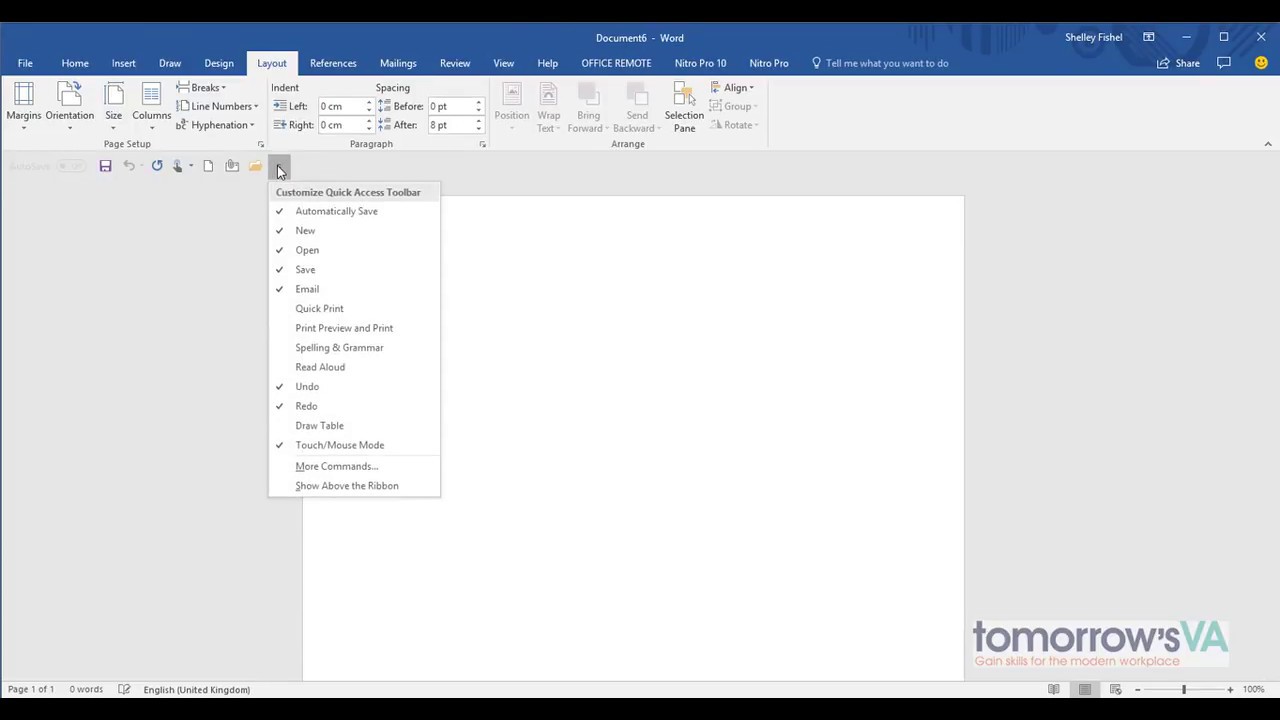
Task: Uncheck Open in the customize menu
Action: 354,250
